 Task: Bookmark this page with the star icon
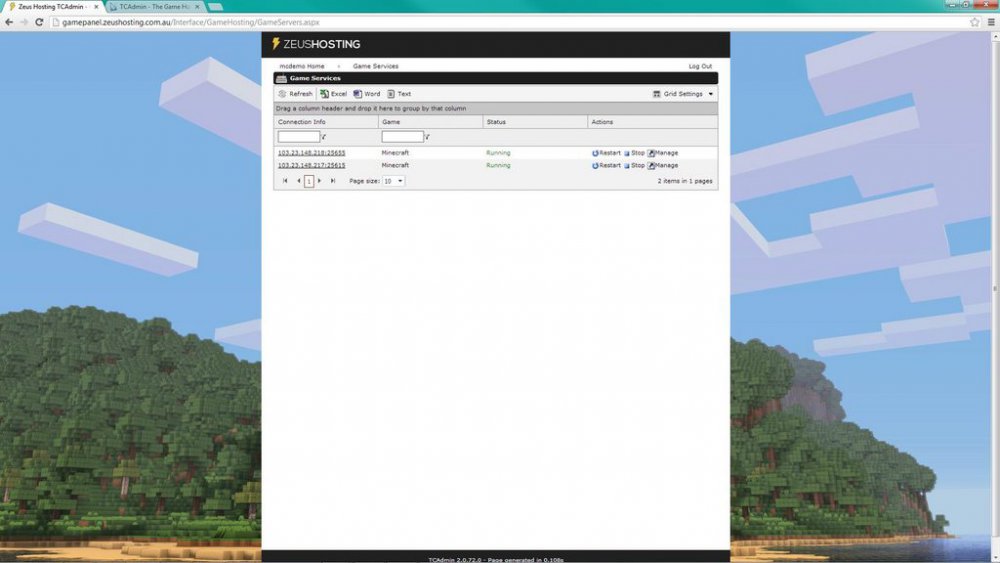coord(974,22)
